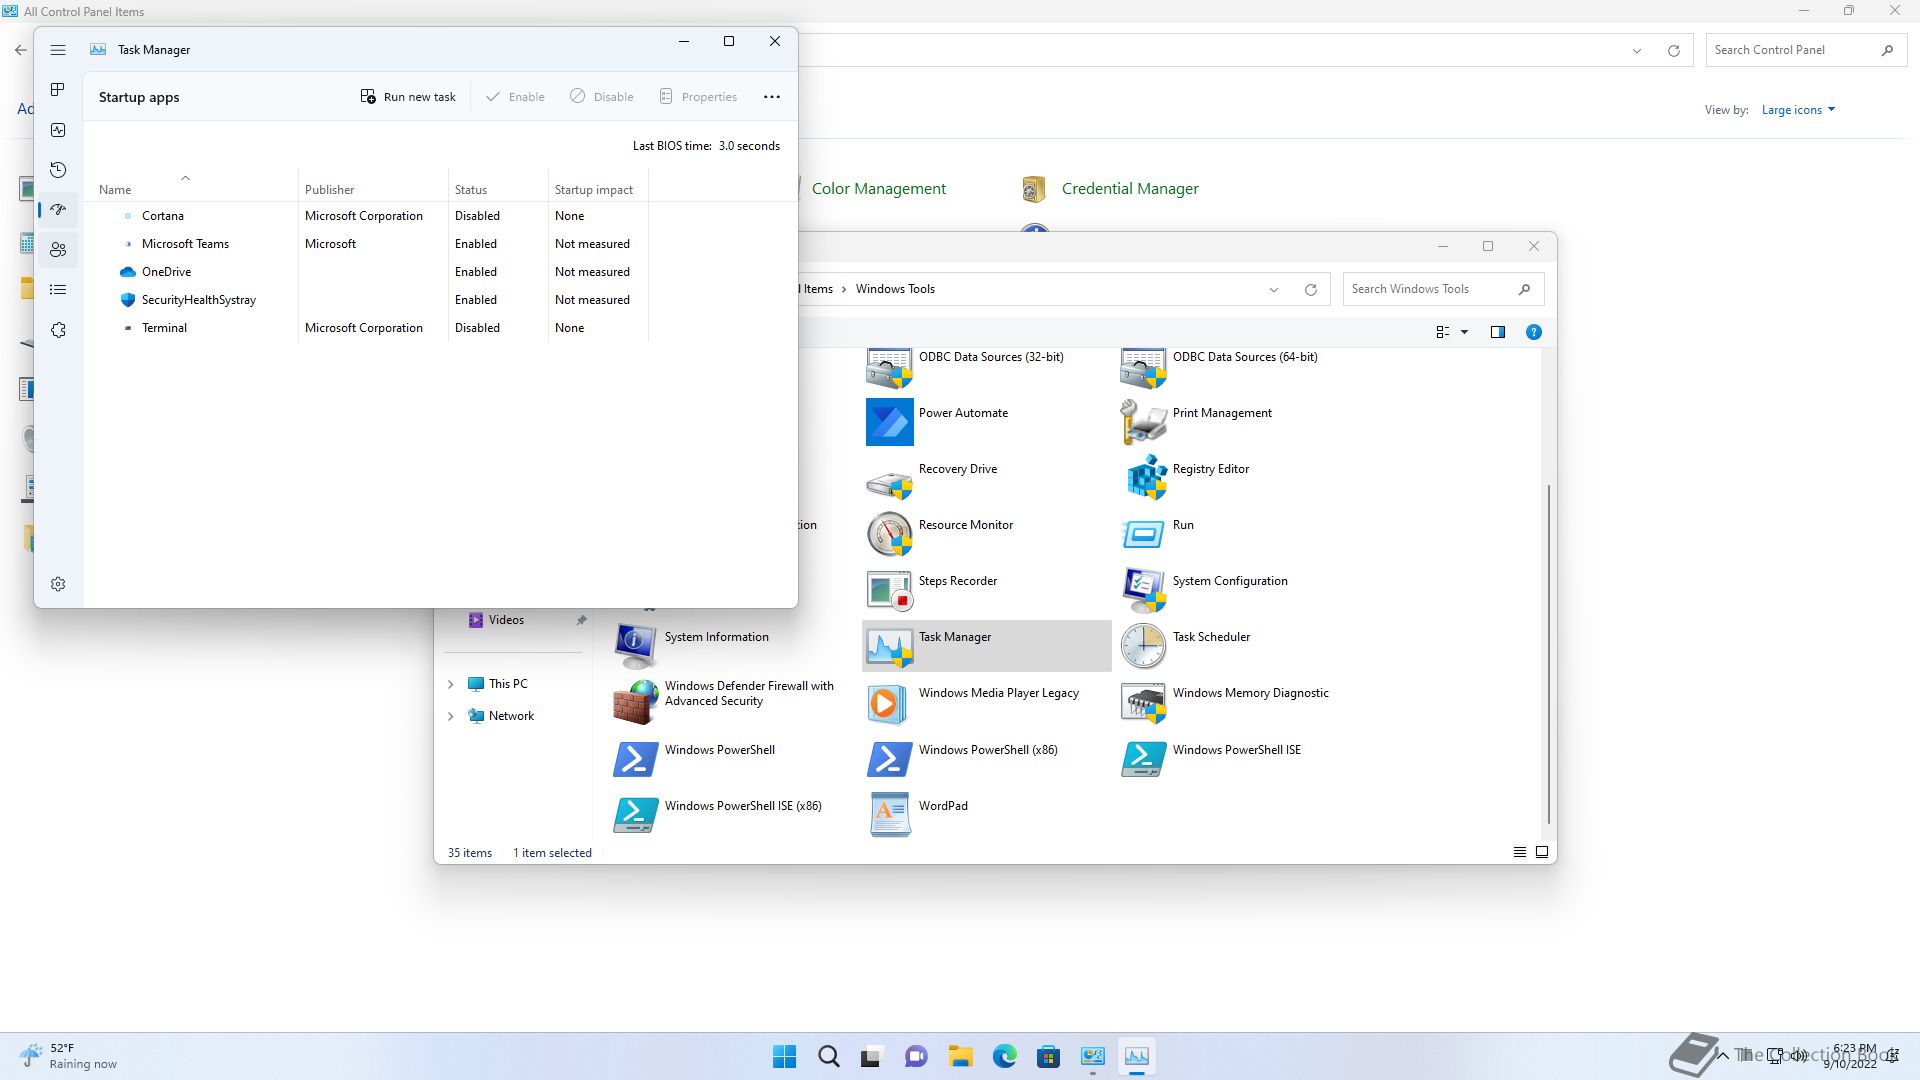
Task: Expand Network tree node
Action: click(450, 716)
